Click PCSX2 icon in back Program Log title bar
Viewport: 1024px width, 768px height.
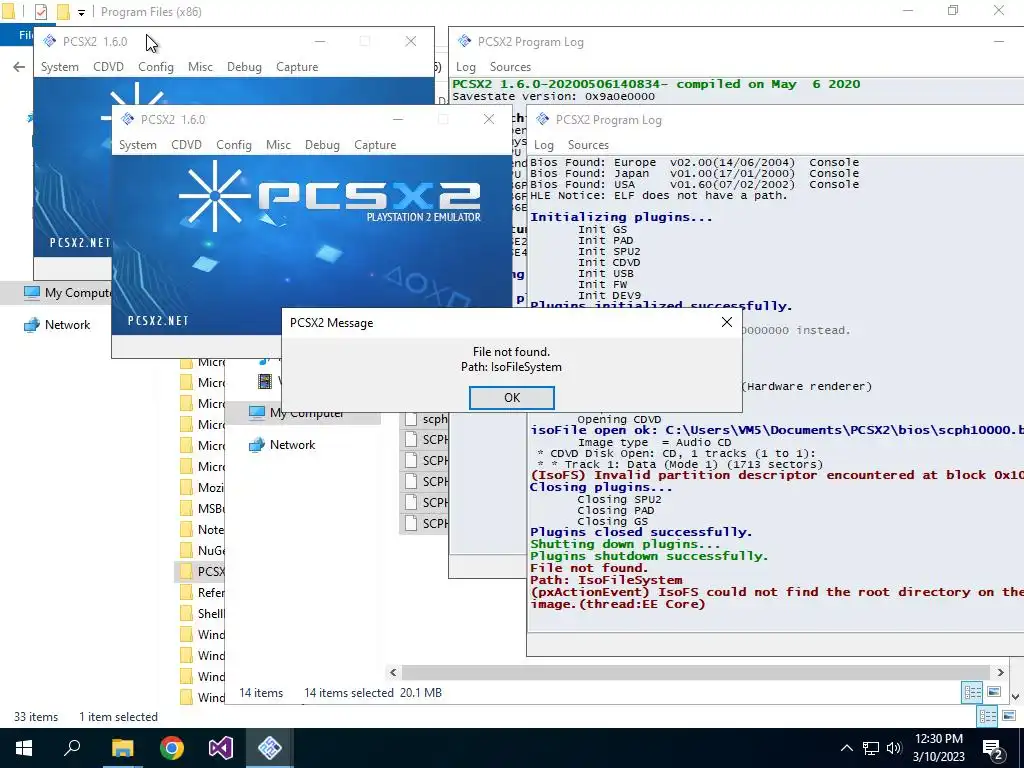pos(464,41)
